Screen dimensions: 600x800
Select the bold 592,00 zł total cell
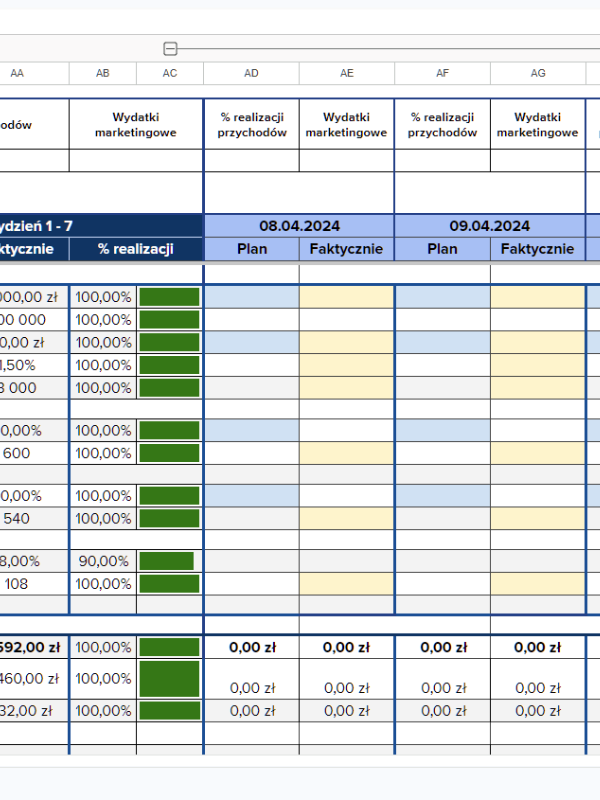tap(32, 647)
